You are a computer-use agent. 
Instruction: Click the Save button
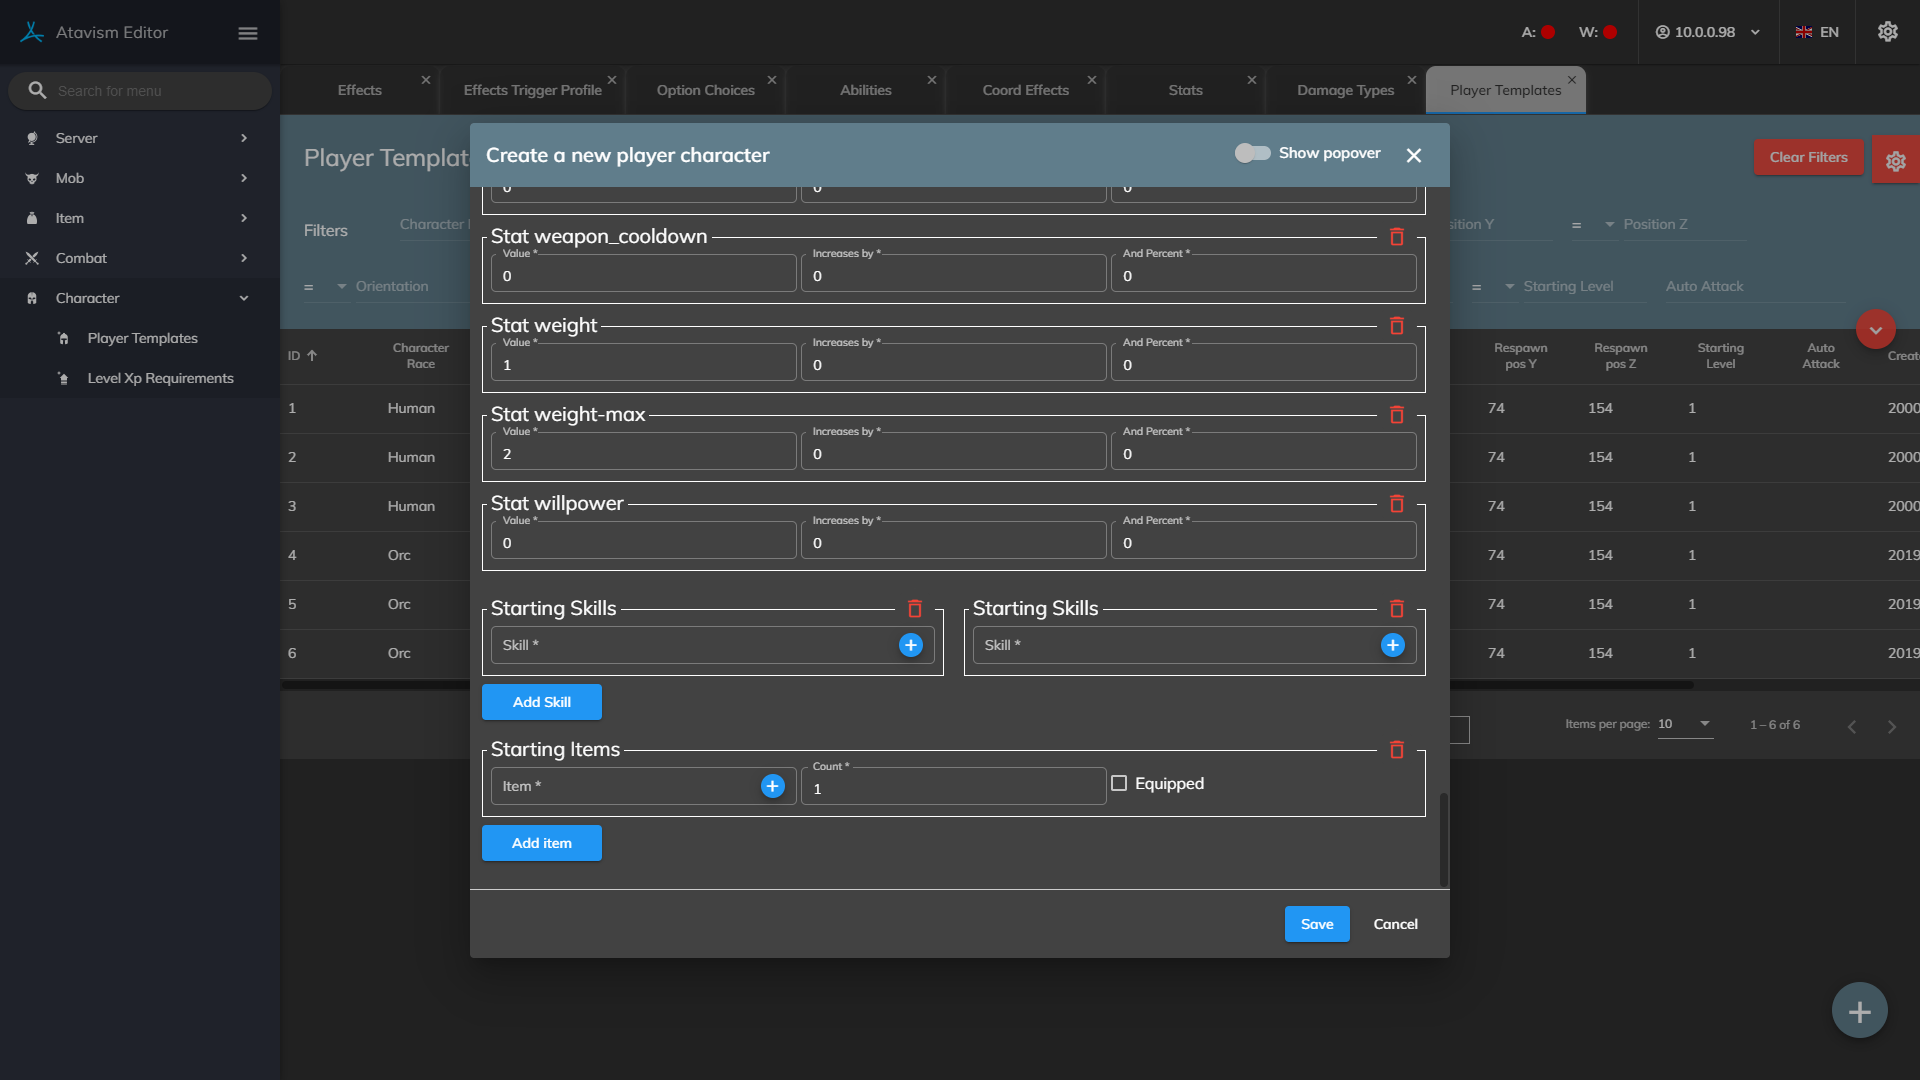1316,924
